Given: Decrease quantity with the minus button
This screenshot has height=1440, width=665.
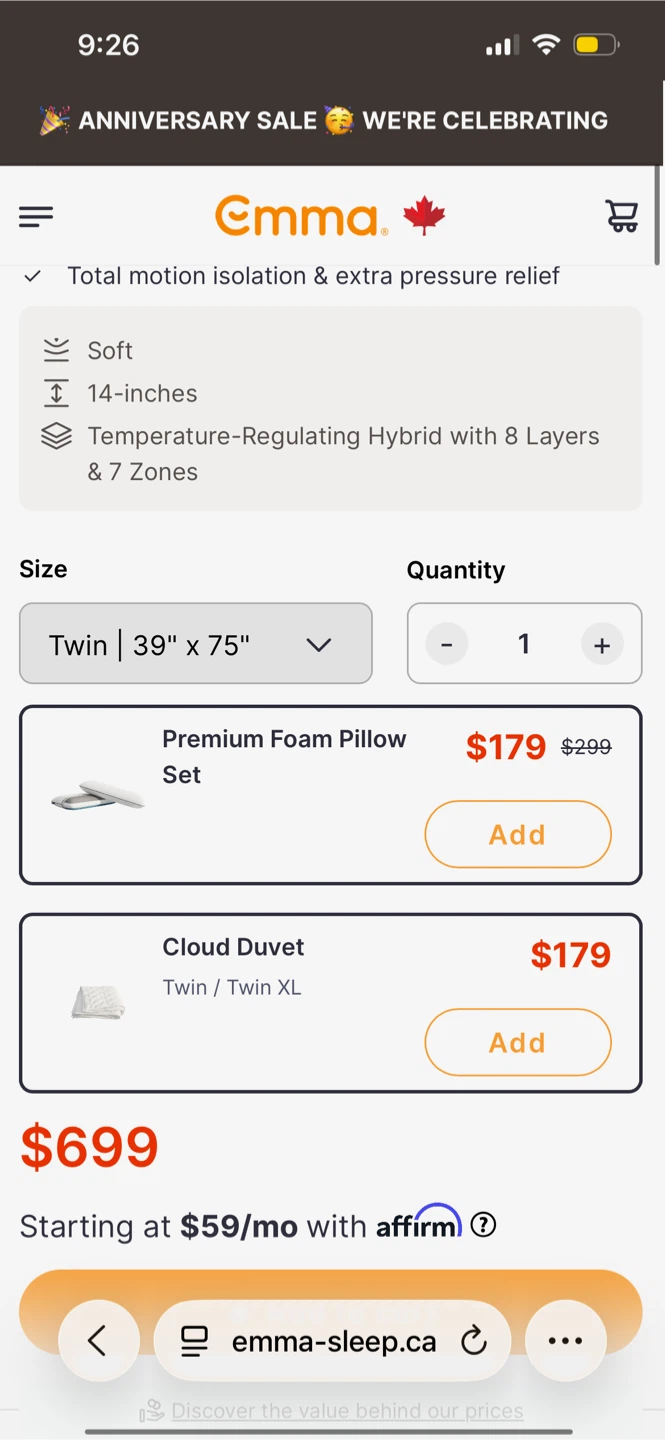Looking at the screenshot, I should click(447, 645).
